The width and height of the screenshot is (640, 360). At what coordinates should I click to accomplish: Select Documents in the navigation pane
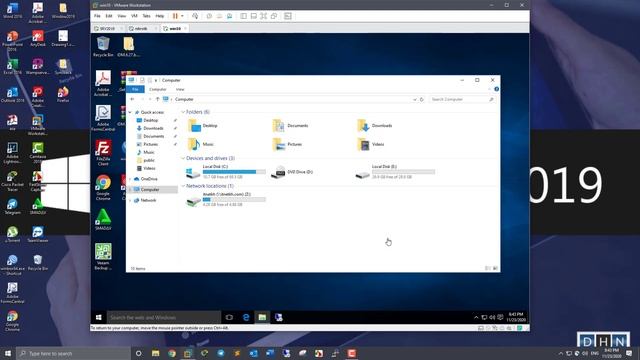click(x=153, y=136)
